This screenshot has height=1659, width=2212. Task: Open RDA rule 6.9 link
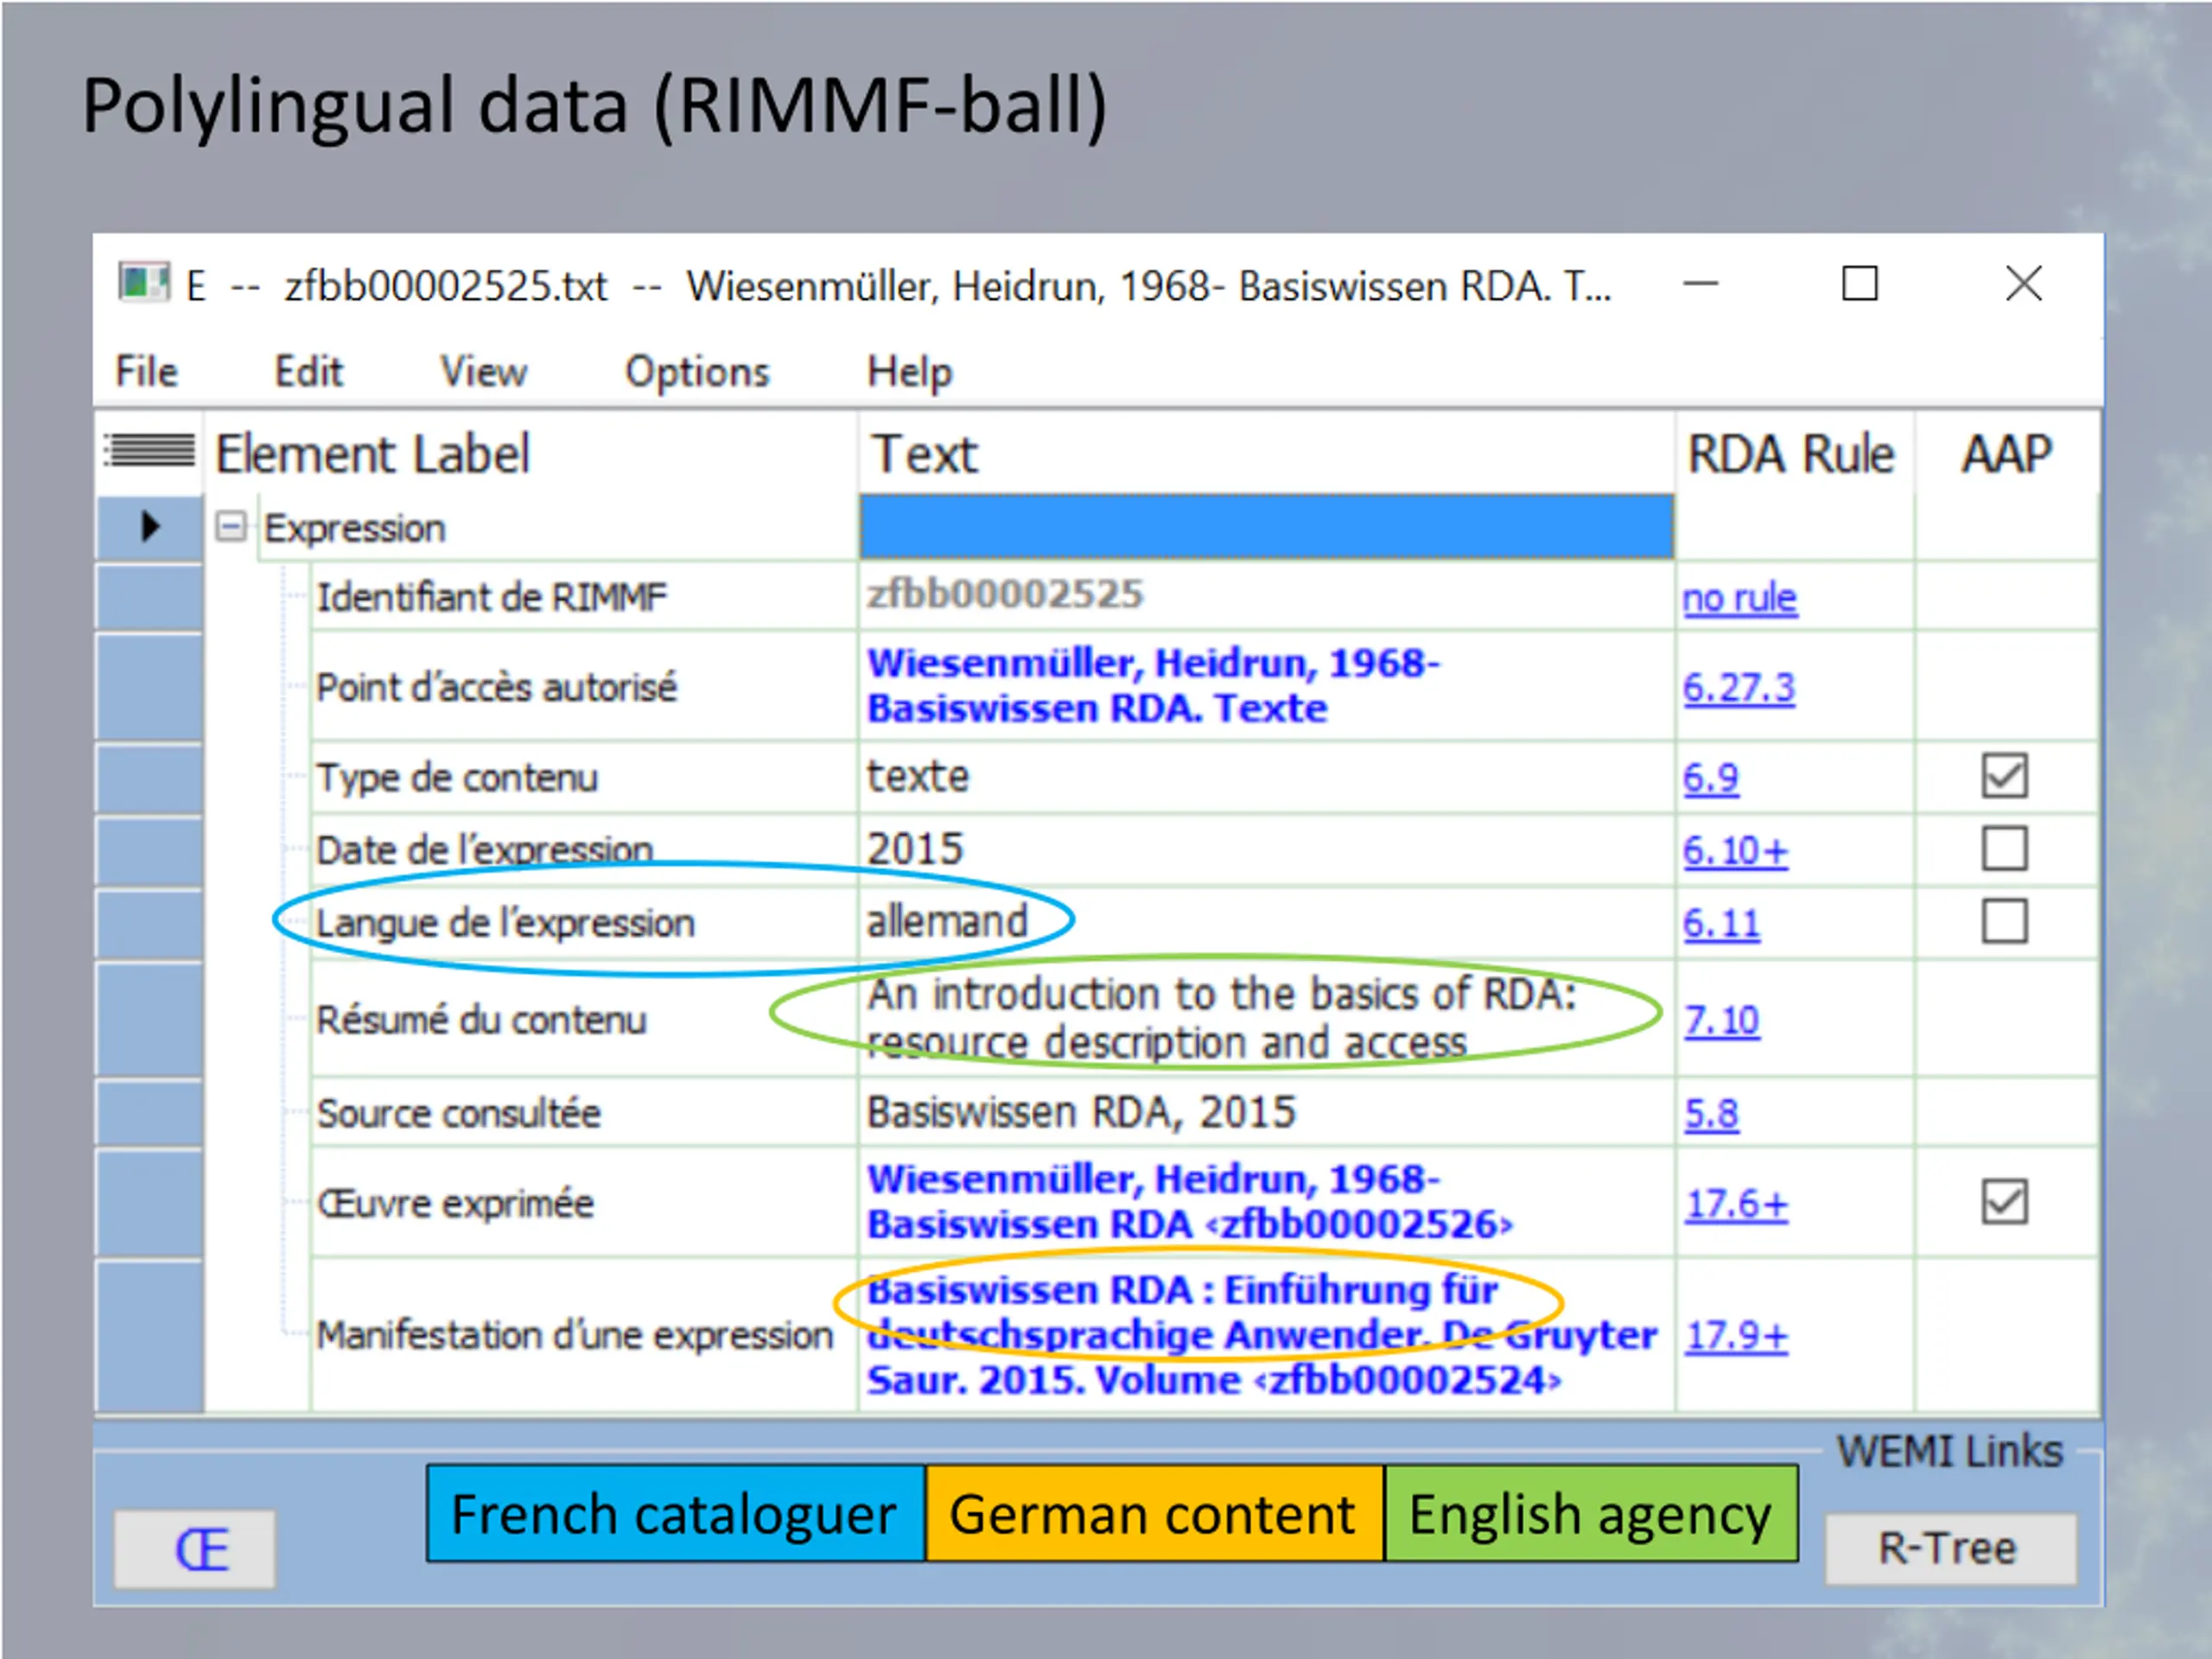[1710, 778]
